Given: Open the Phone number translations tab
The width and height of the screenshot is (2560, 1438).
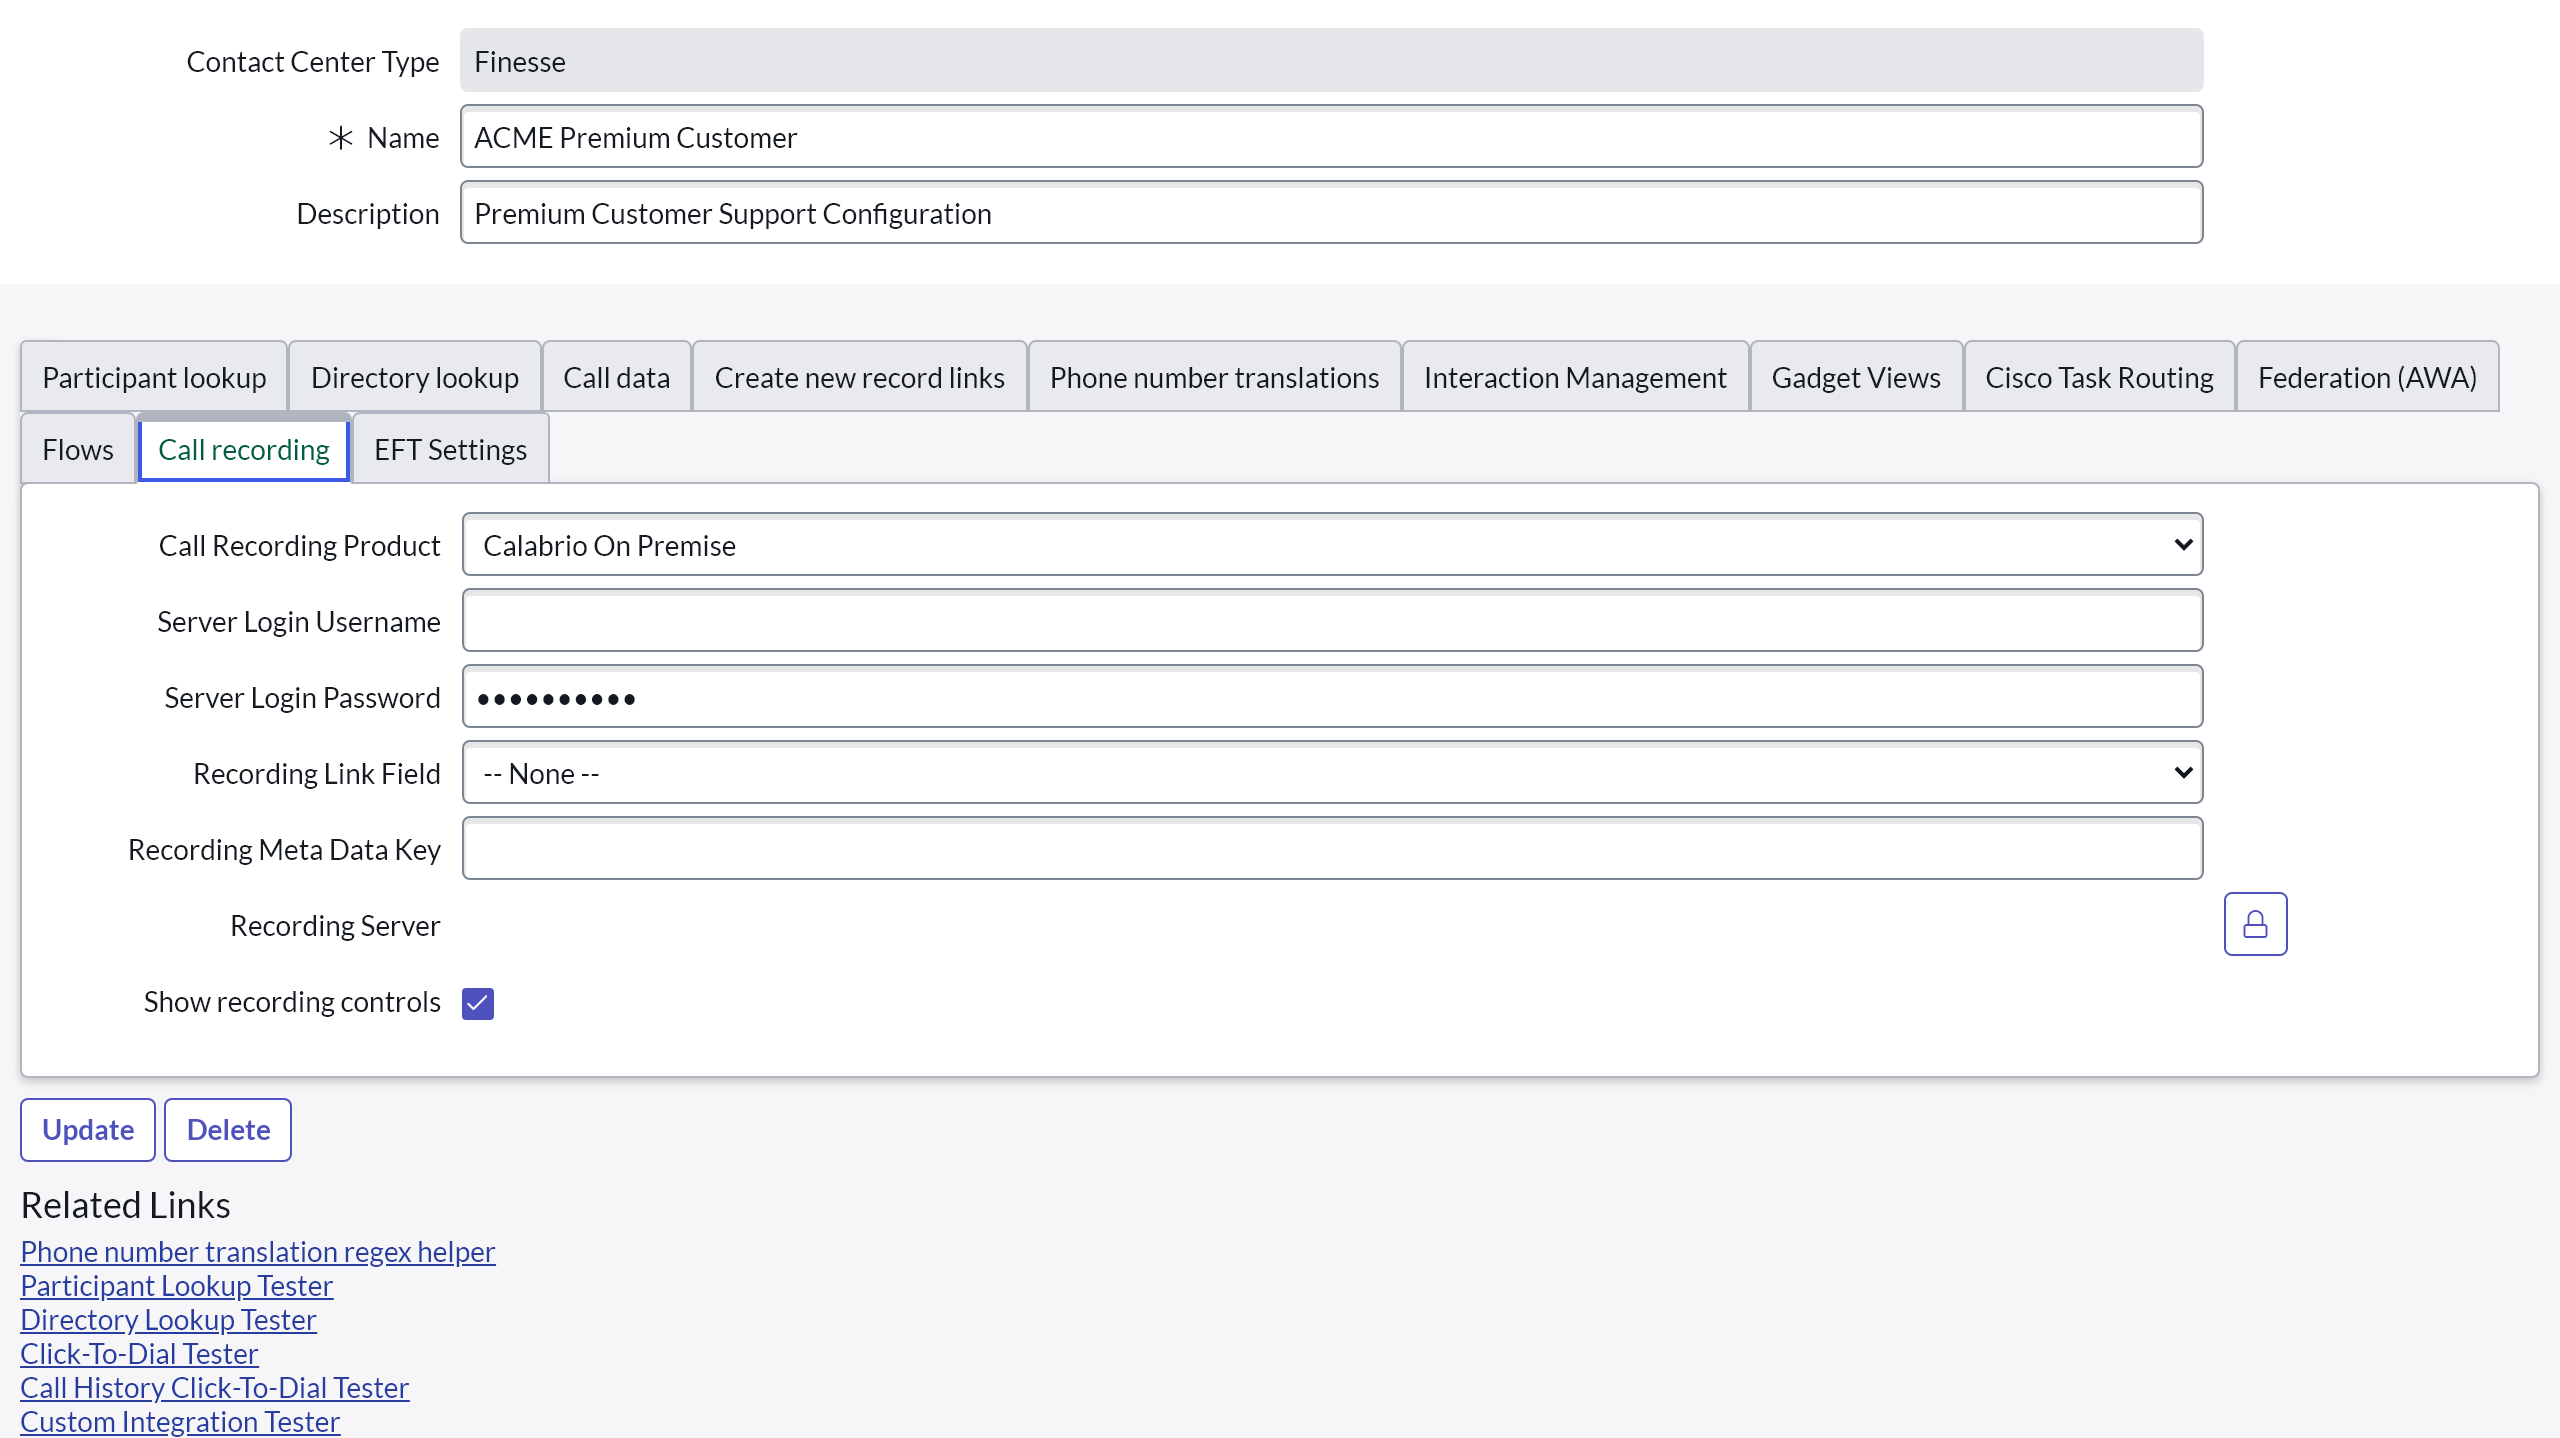Looking at the screenshot, I should 1213,377.
